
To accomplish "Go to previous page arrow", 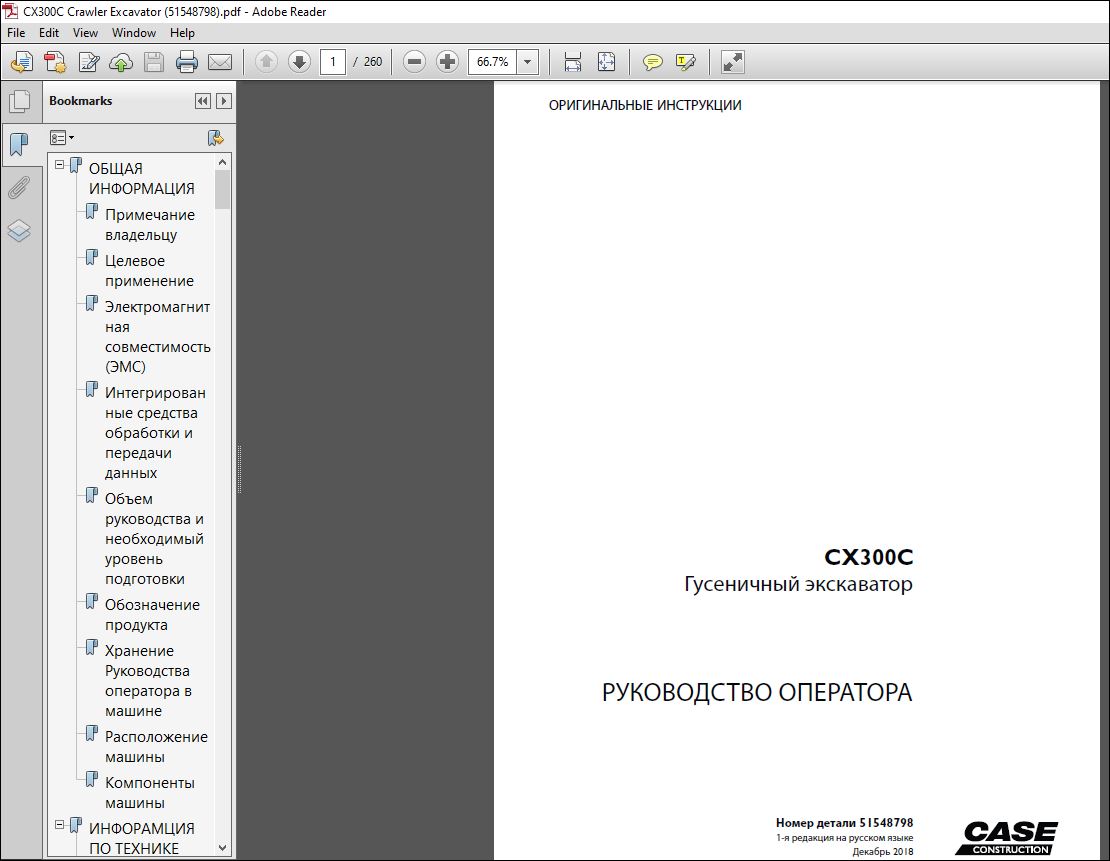I will coord(266,62).
